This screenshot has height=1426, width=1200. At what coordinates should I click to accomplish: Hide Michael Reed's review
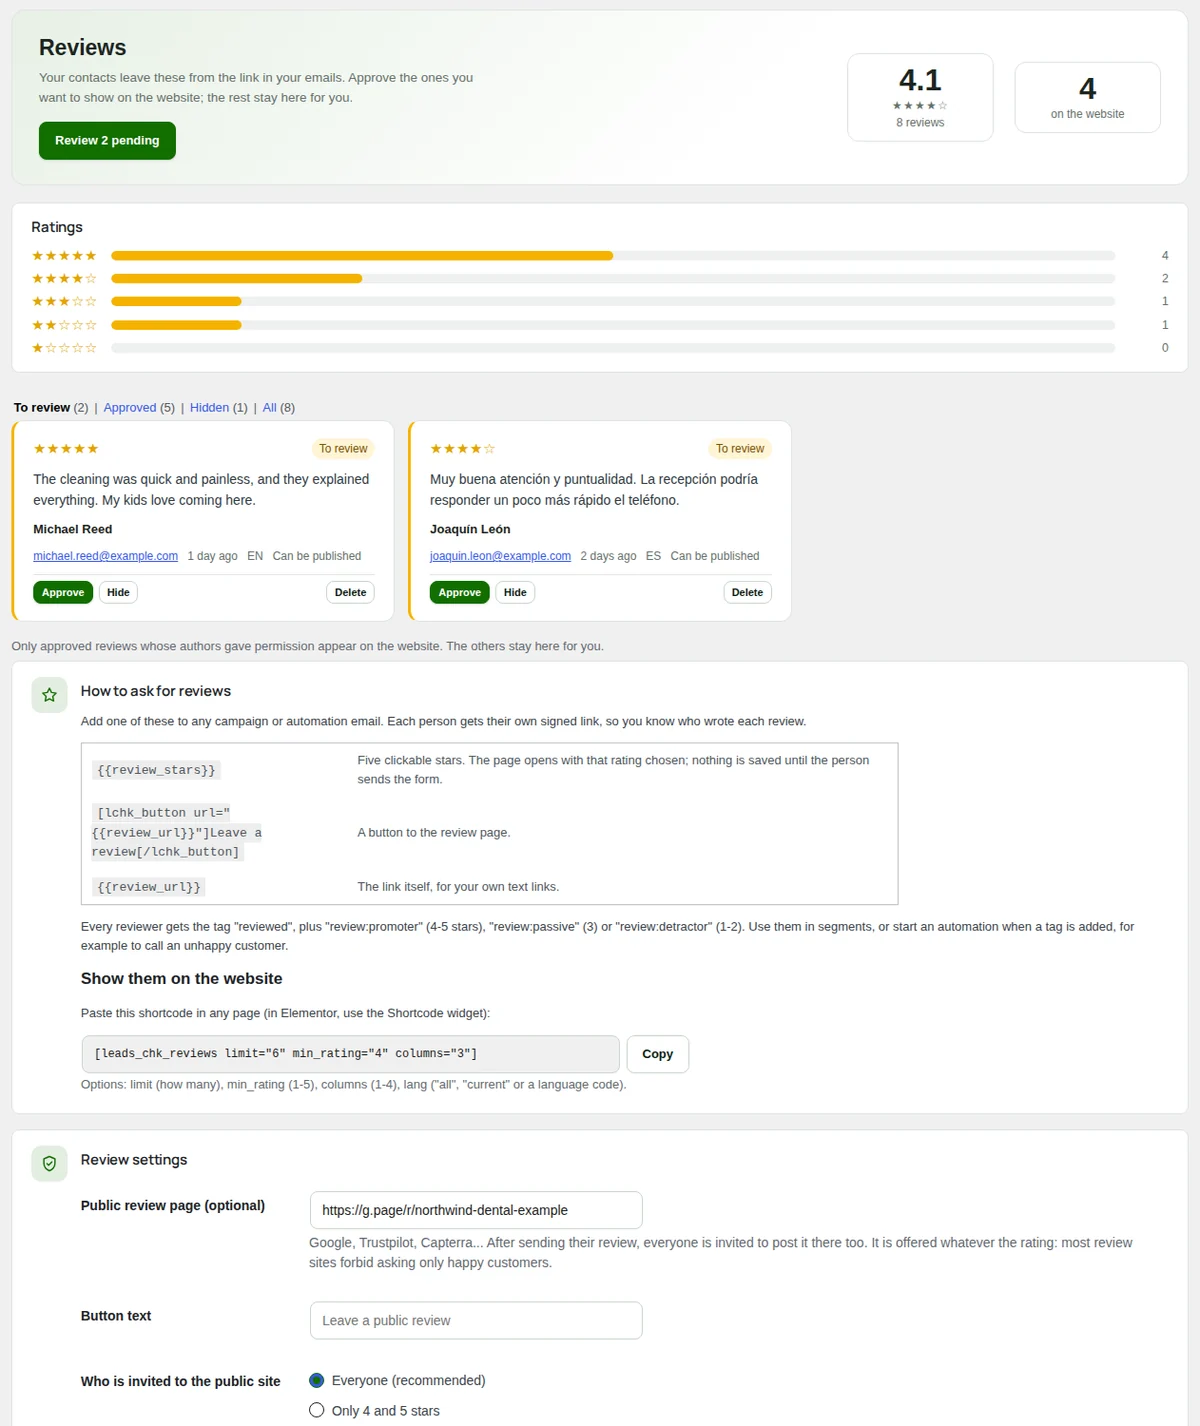pos(118,593)
